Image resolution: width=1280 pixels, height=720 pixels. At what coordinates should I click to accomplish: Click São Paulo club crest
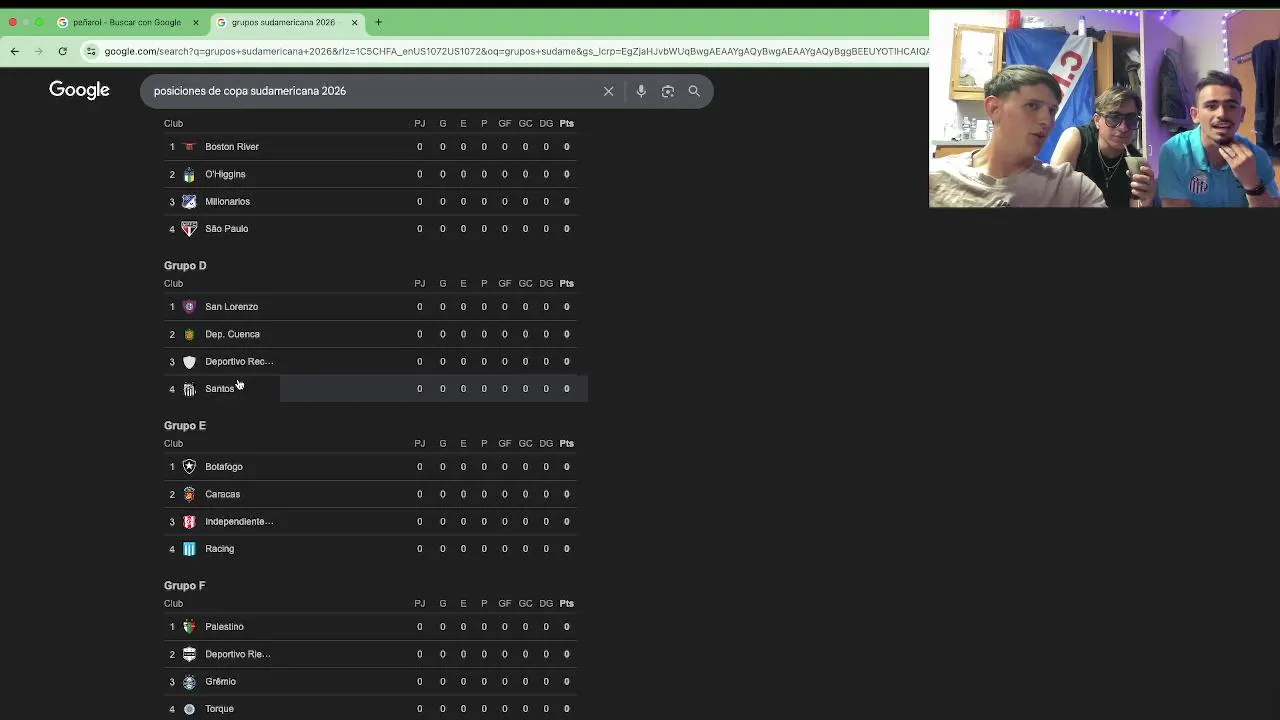189,229
